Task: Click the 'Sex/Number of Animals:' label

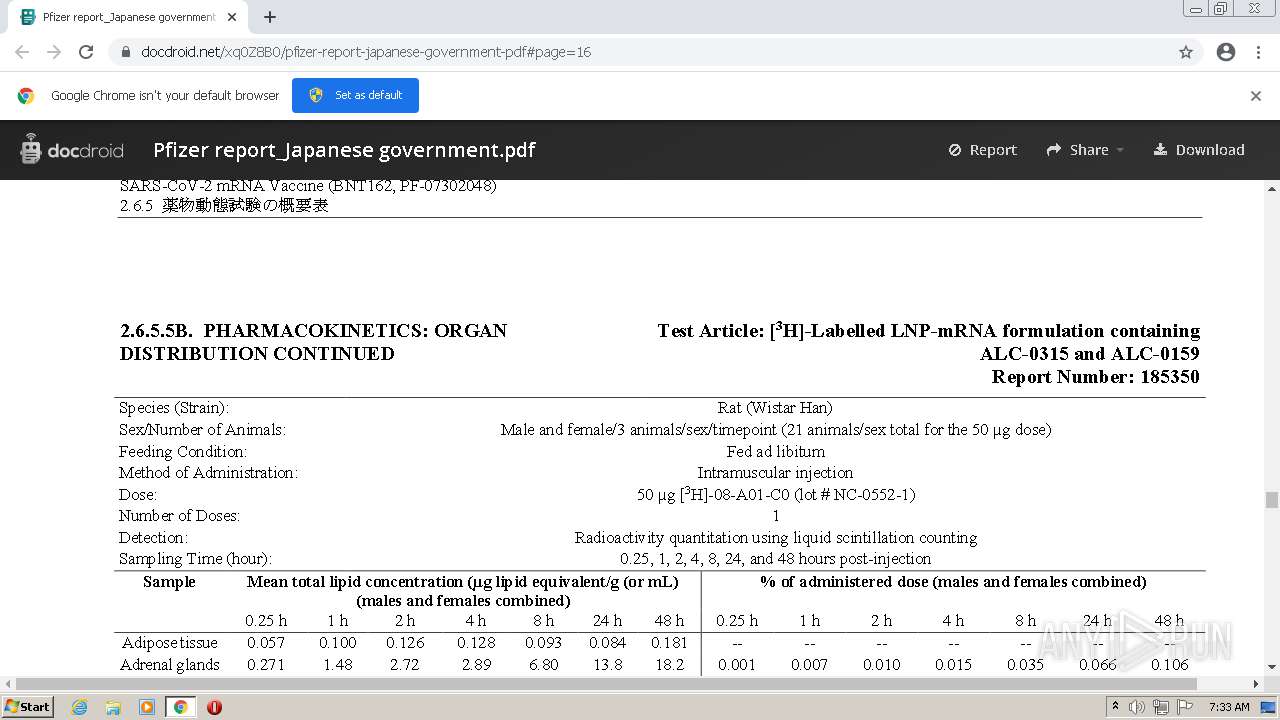Action: [x=202, y=430]
